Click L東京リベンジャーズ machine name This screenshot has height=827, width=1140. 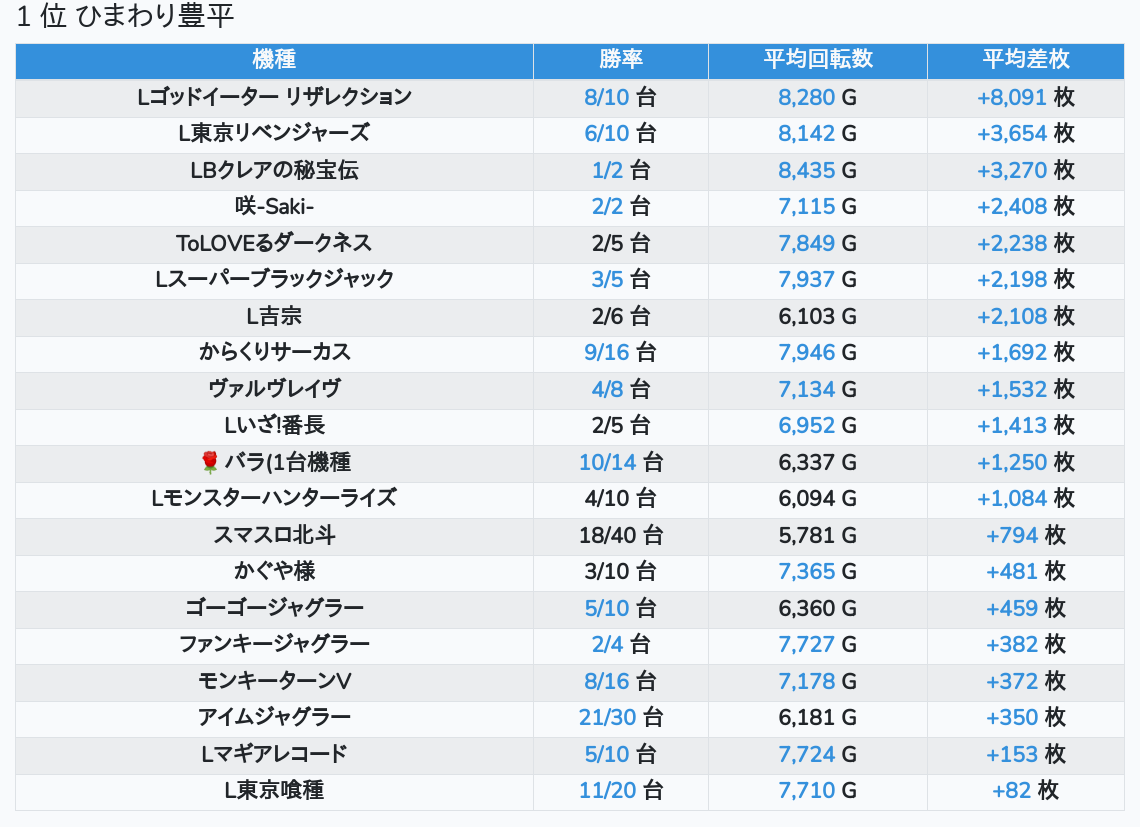(x=274, y=133)
